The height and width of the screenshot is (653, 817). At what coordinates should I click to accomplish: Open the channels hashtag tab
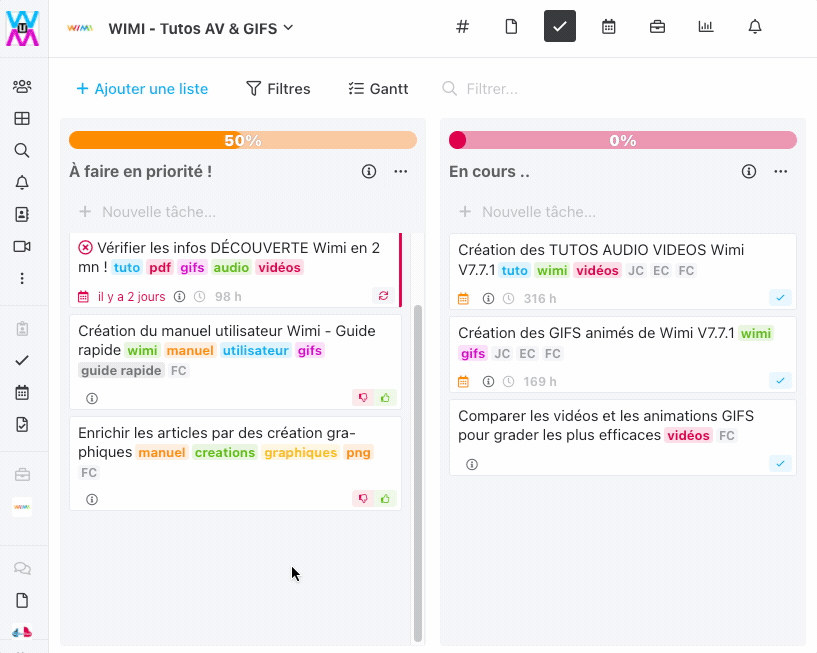(x=462, y=26)
